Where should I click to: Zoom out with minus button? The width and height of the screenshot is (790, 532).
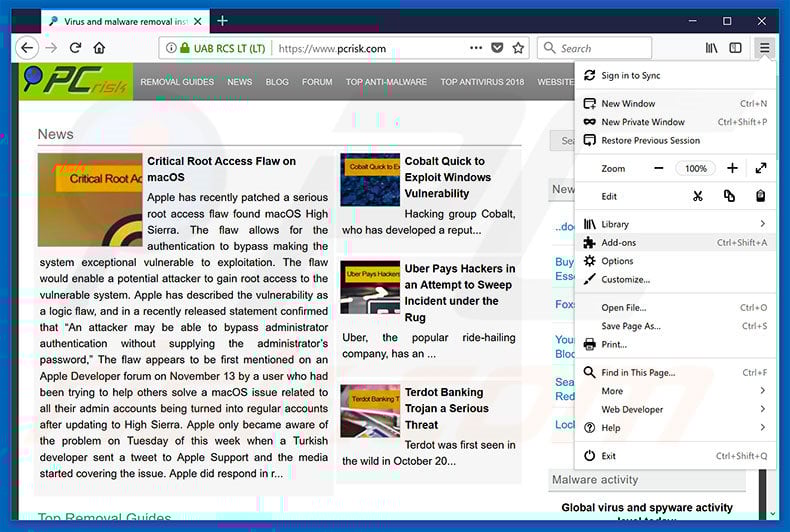[x=659, y=168]
